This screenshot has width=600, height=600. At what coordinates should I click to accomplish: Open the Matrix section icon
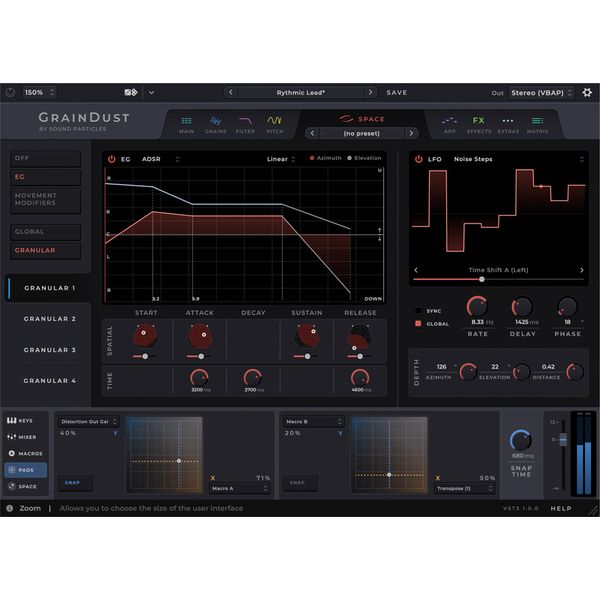coord(537,125)
